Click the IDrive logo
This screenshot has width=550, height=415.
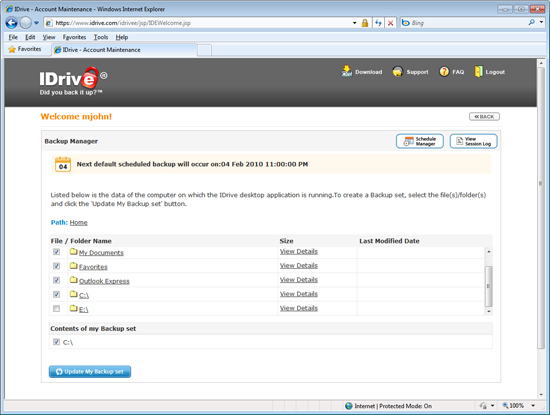pos(73,81)
